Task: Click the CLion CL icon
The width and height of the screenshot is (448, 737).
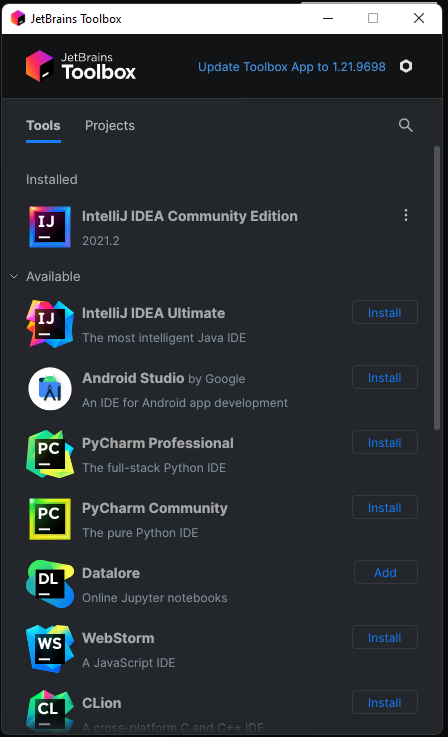Action: click(x=50, y=711)
